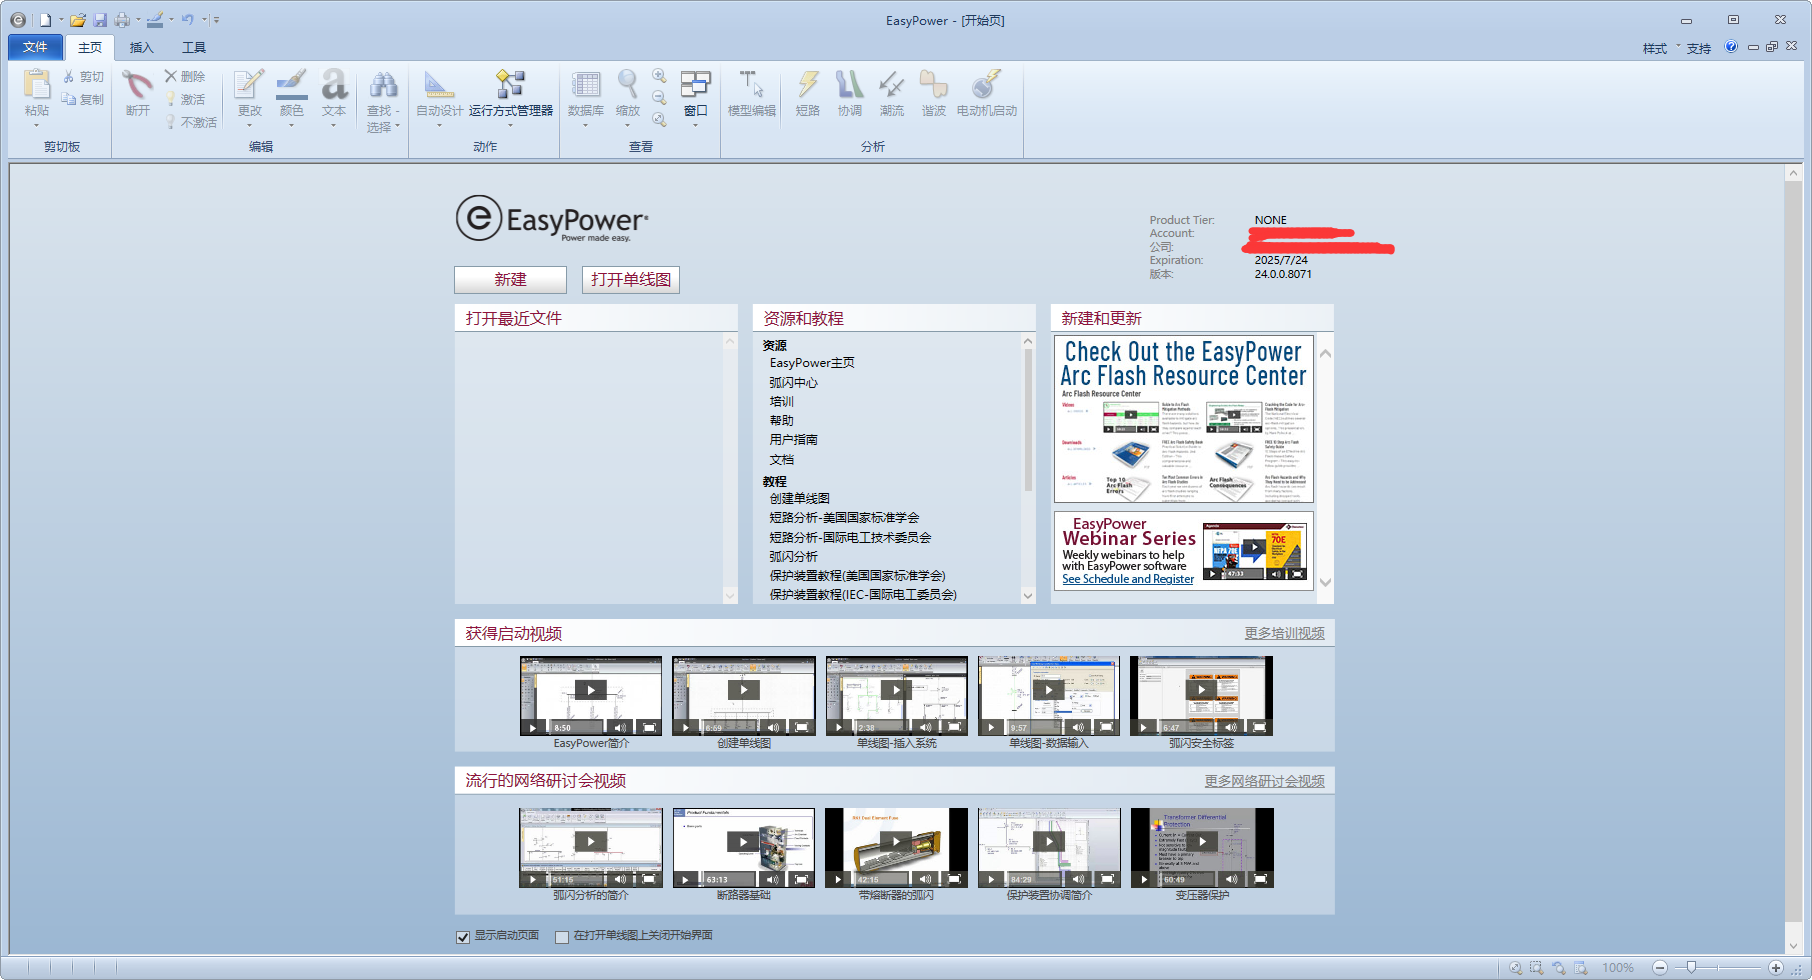1812x980 pixels.
Task: Click the 删除 delete X icon
Action: (x=171, y=76)
